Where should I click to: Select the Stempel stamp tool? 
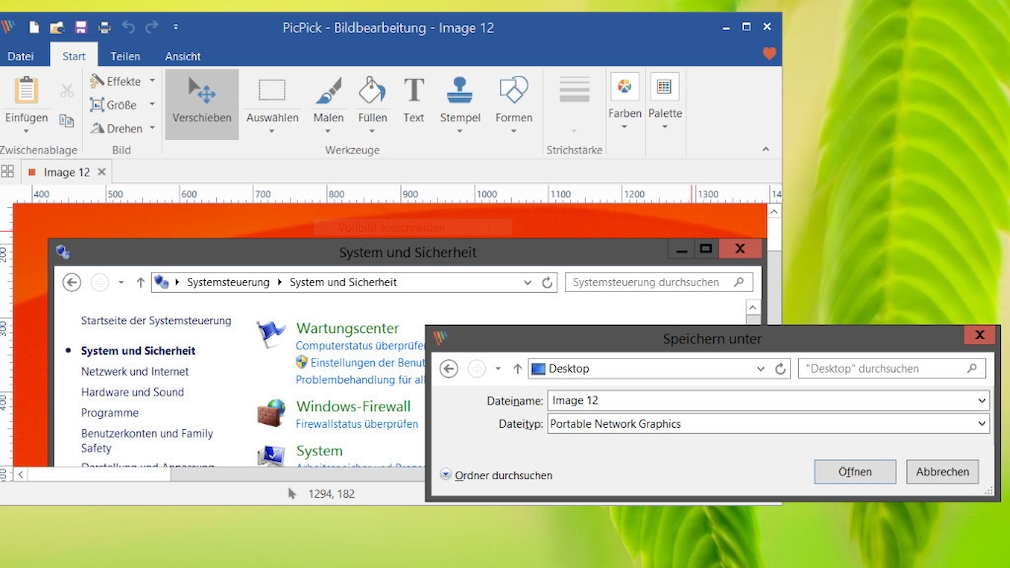coord(460,102)
